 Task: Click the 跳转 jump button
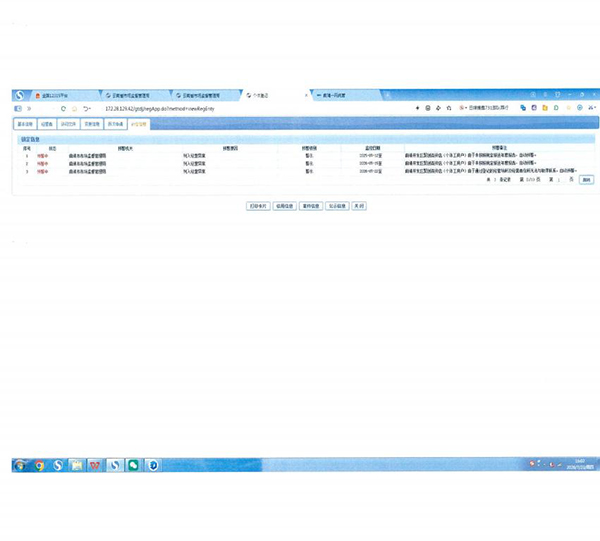click(586, 179)
